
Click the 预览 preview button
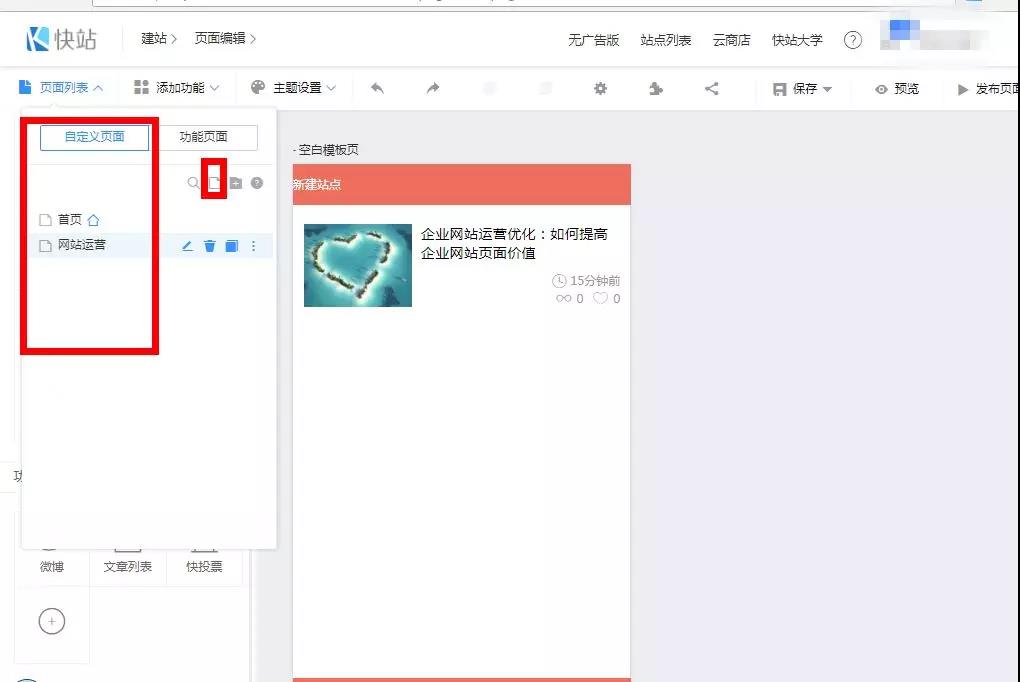[x=896, y=88]
